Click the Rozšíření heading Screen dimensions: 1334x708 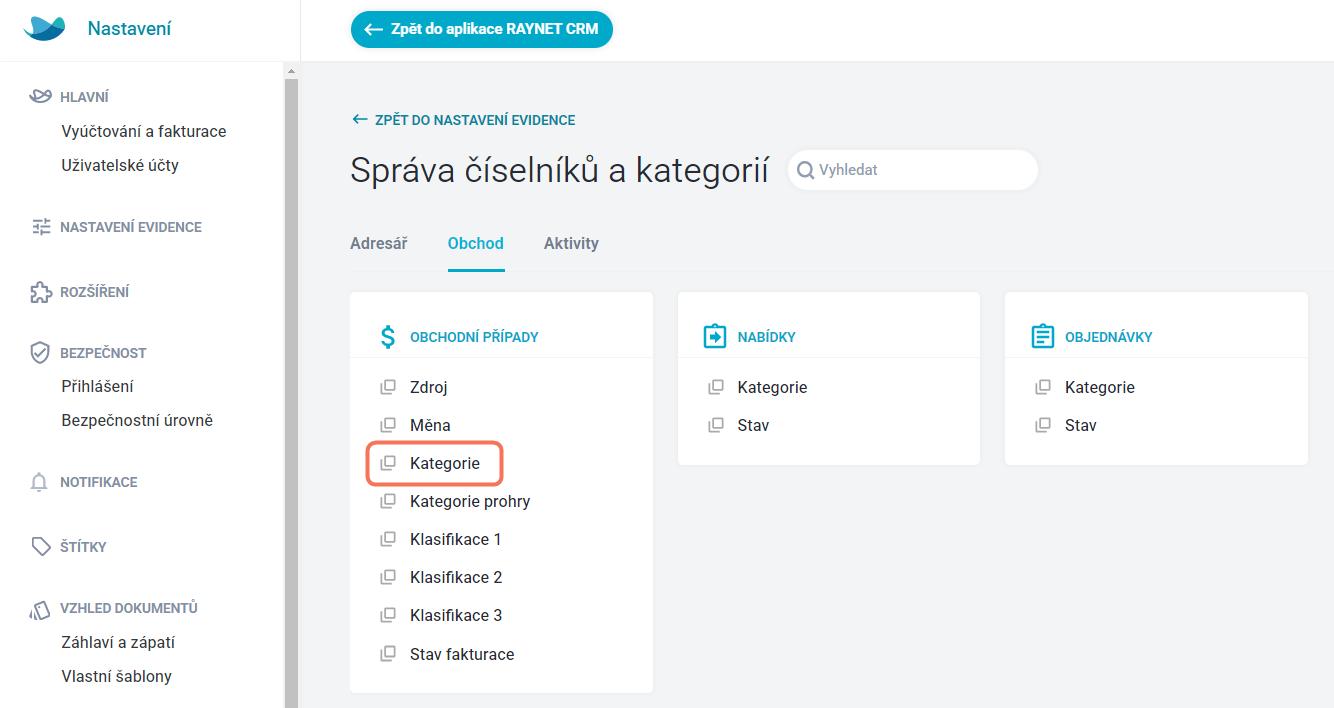pos(94,292)
